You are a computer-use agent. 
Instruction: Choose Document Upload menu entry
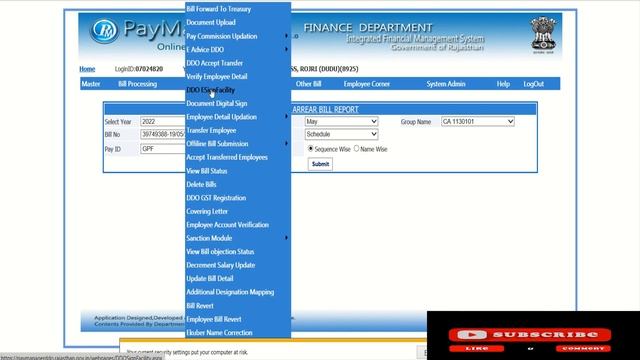coord(211,22)
